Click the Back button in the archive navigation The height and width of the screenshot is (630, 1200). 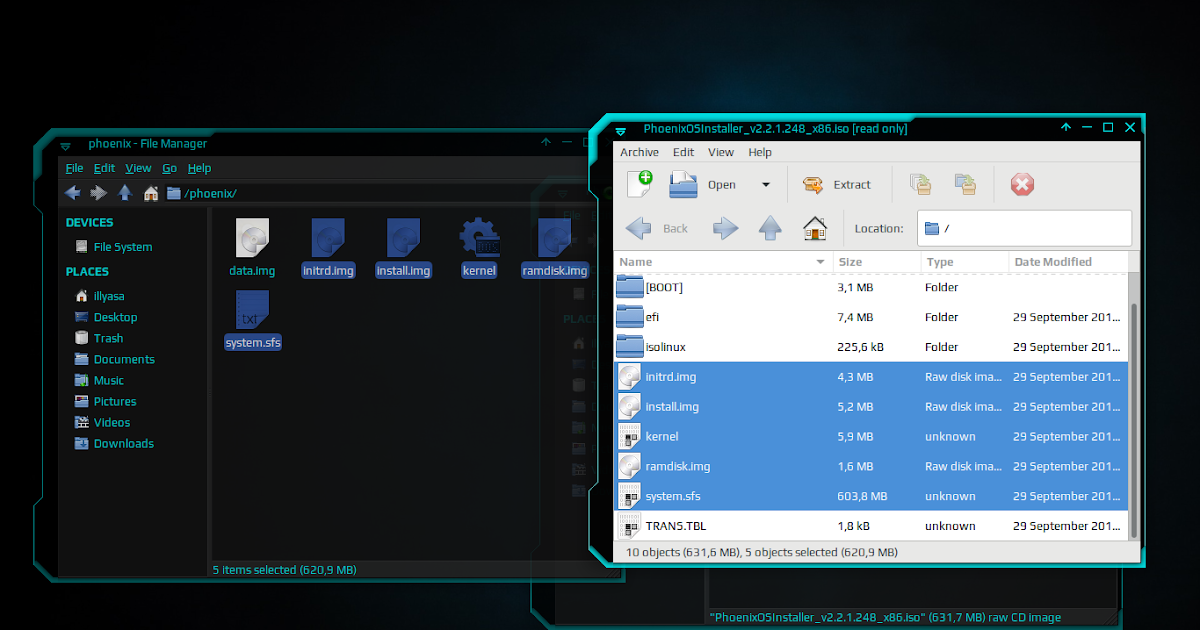658,228
